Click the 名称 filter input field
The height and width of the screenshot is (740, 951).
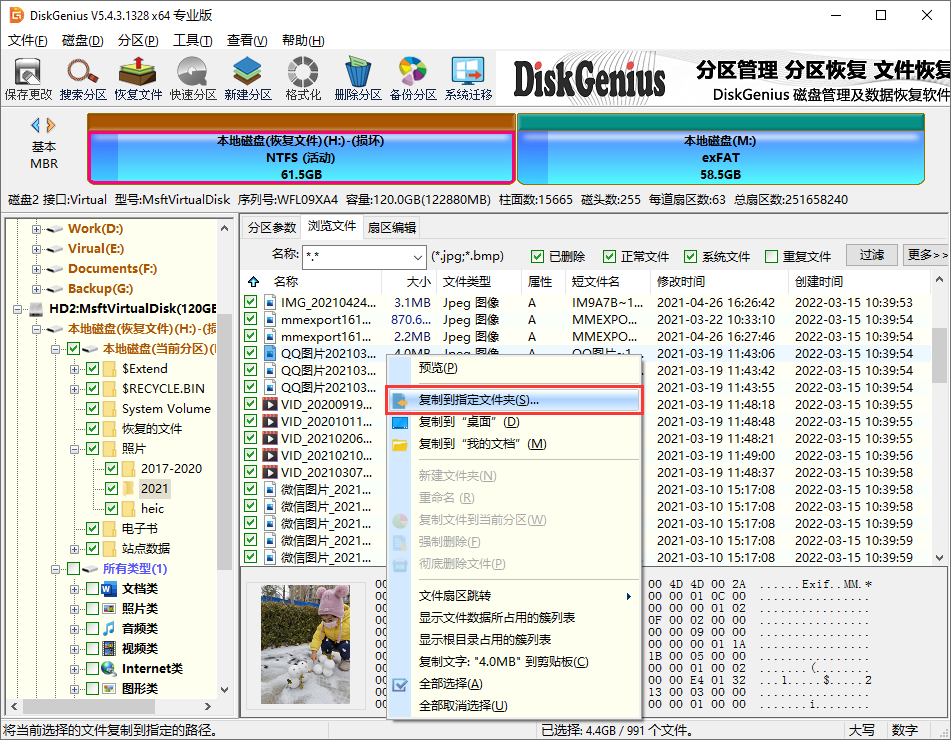(x=357, y=257)
